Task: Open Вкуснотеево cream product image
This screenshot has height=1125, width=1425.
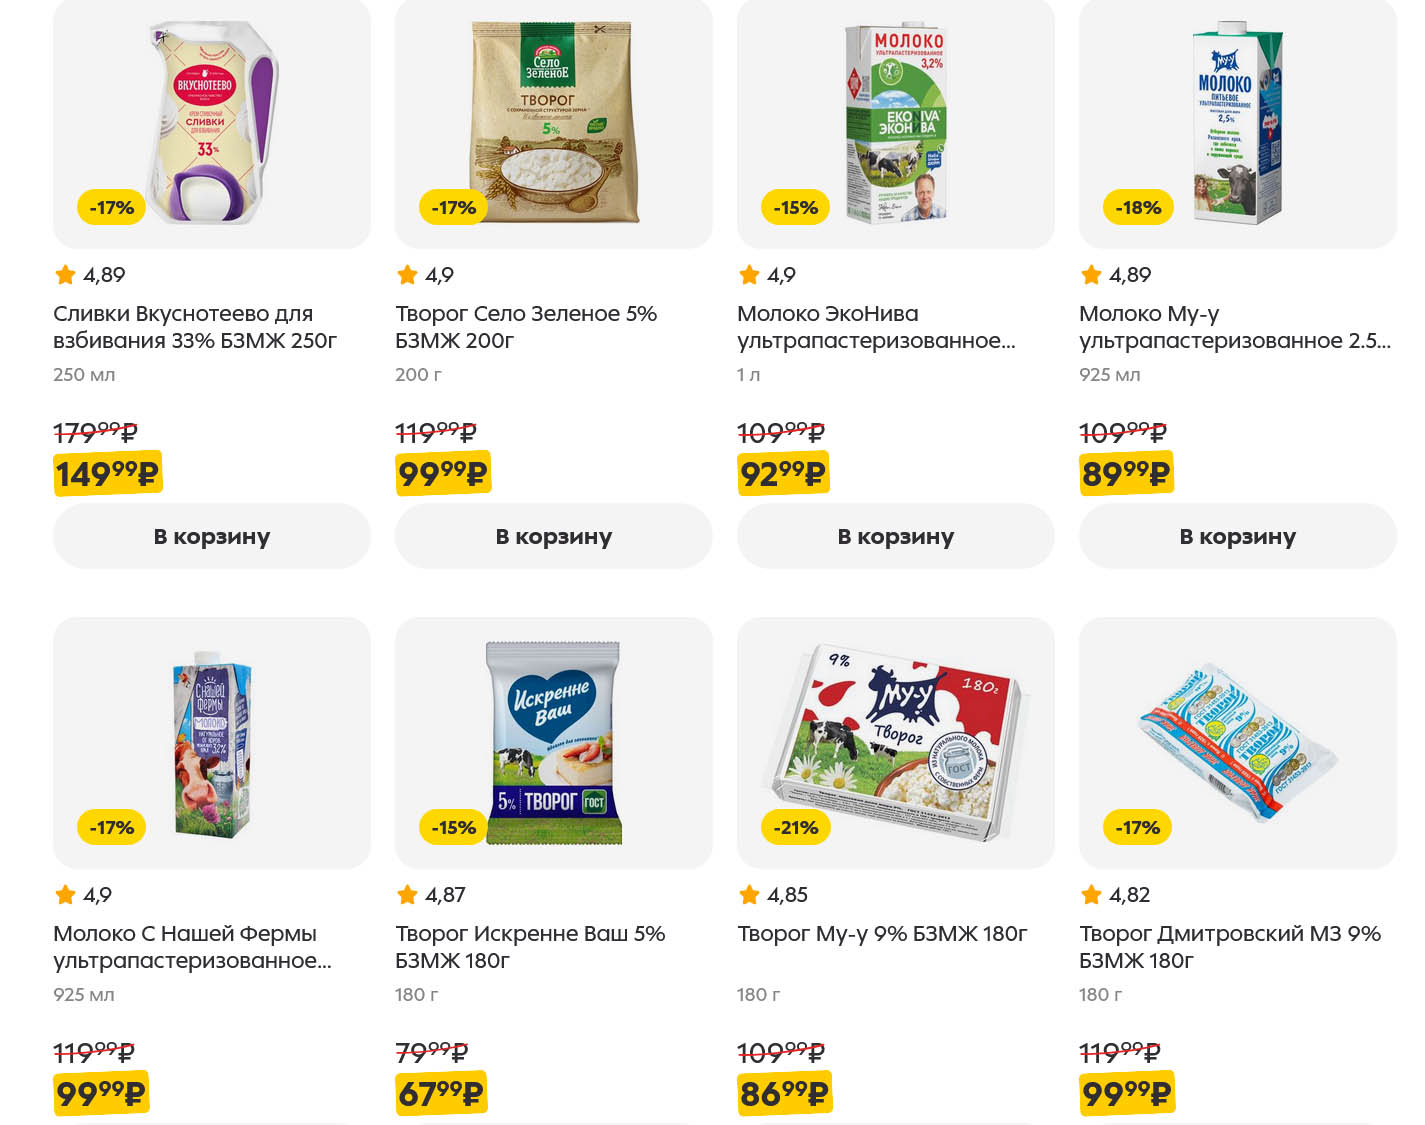Action: point(211,120)
